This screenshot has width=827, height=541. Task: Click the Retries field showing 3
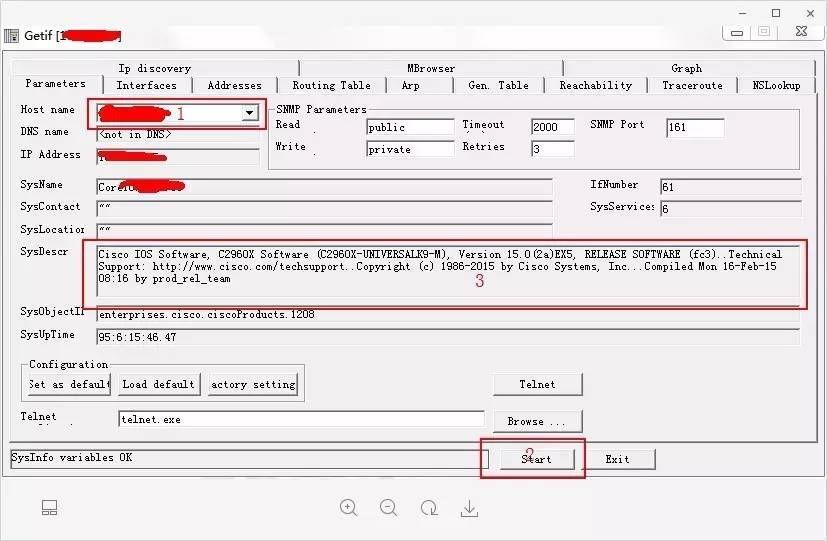coord(552,149)
